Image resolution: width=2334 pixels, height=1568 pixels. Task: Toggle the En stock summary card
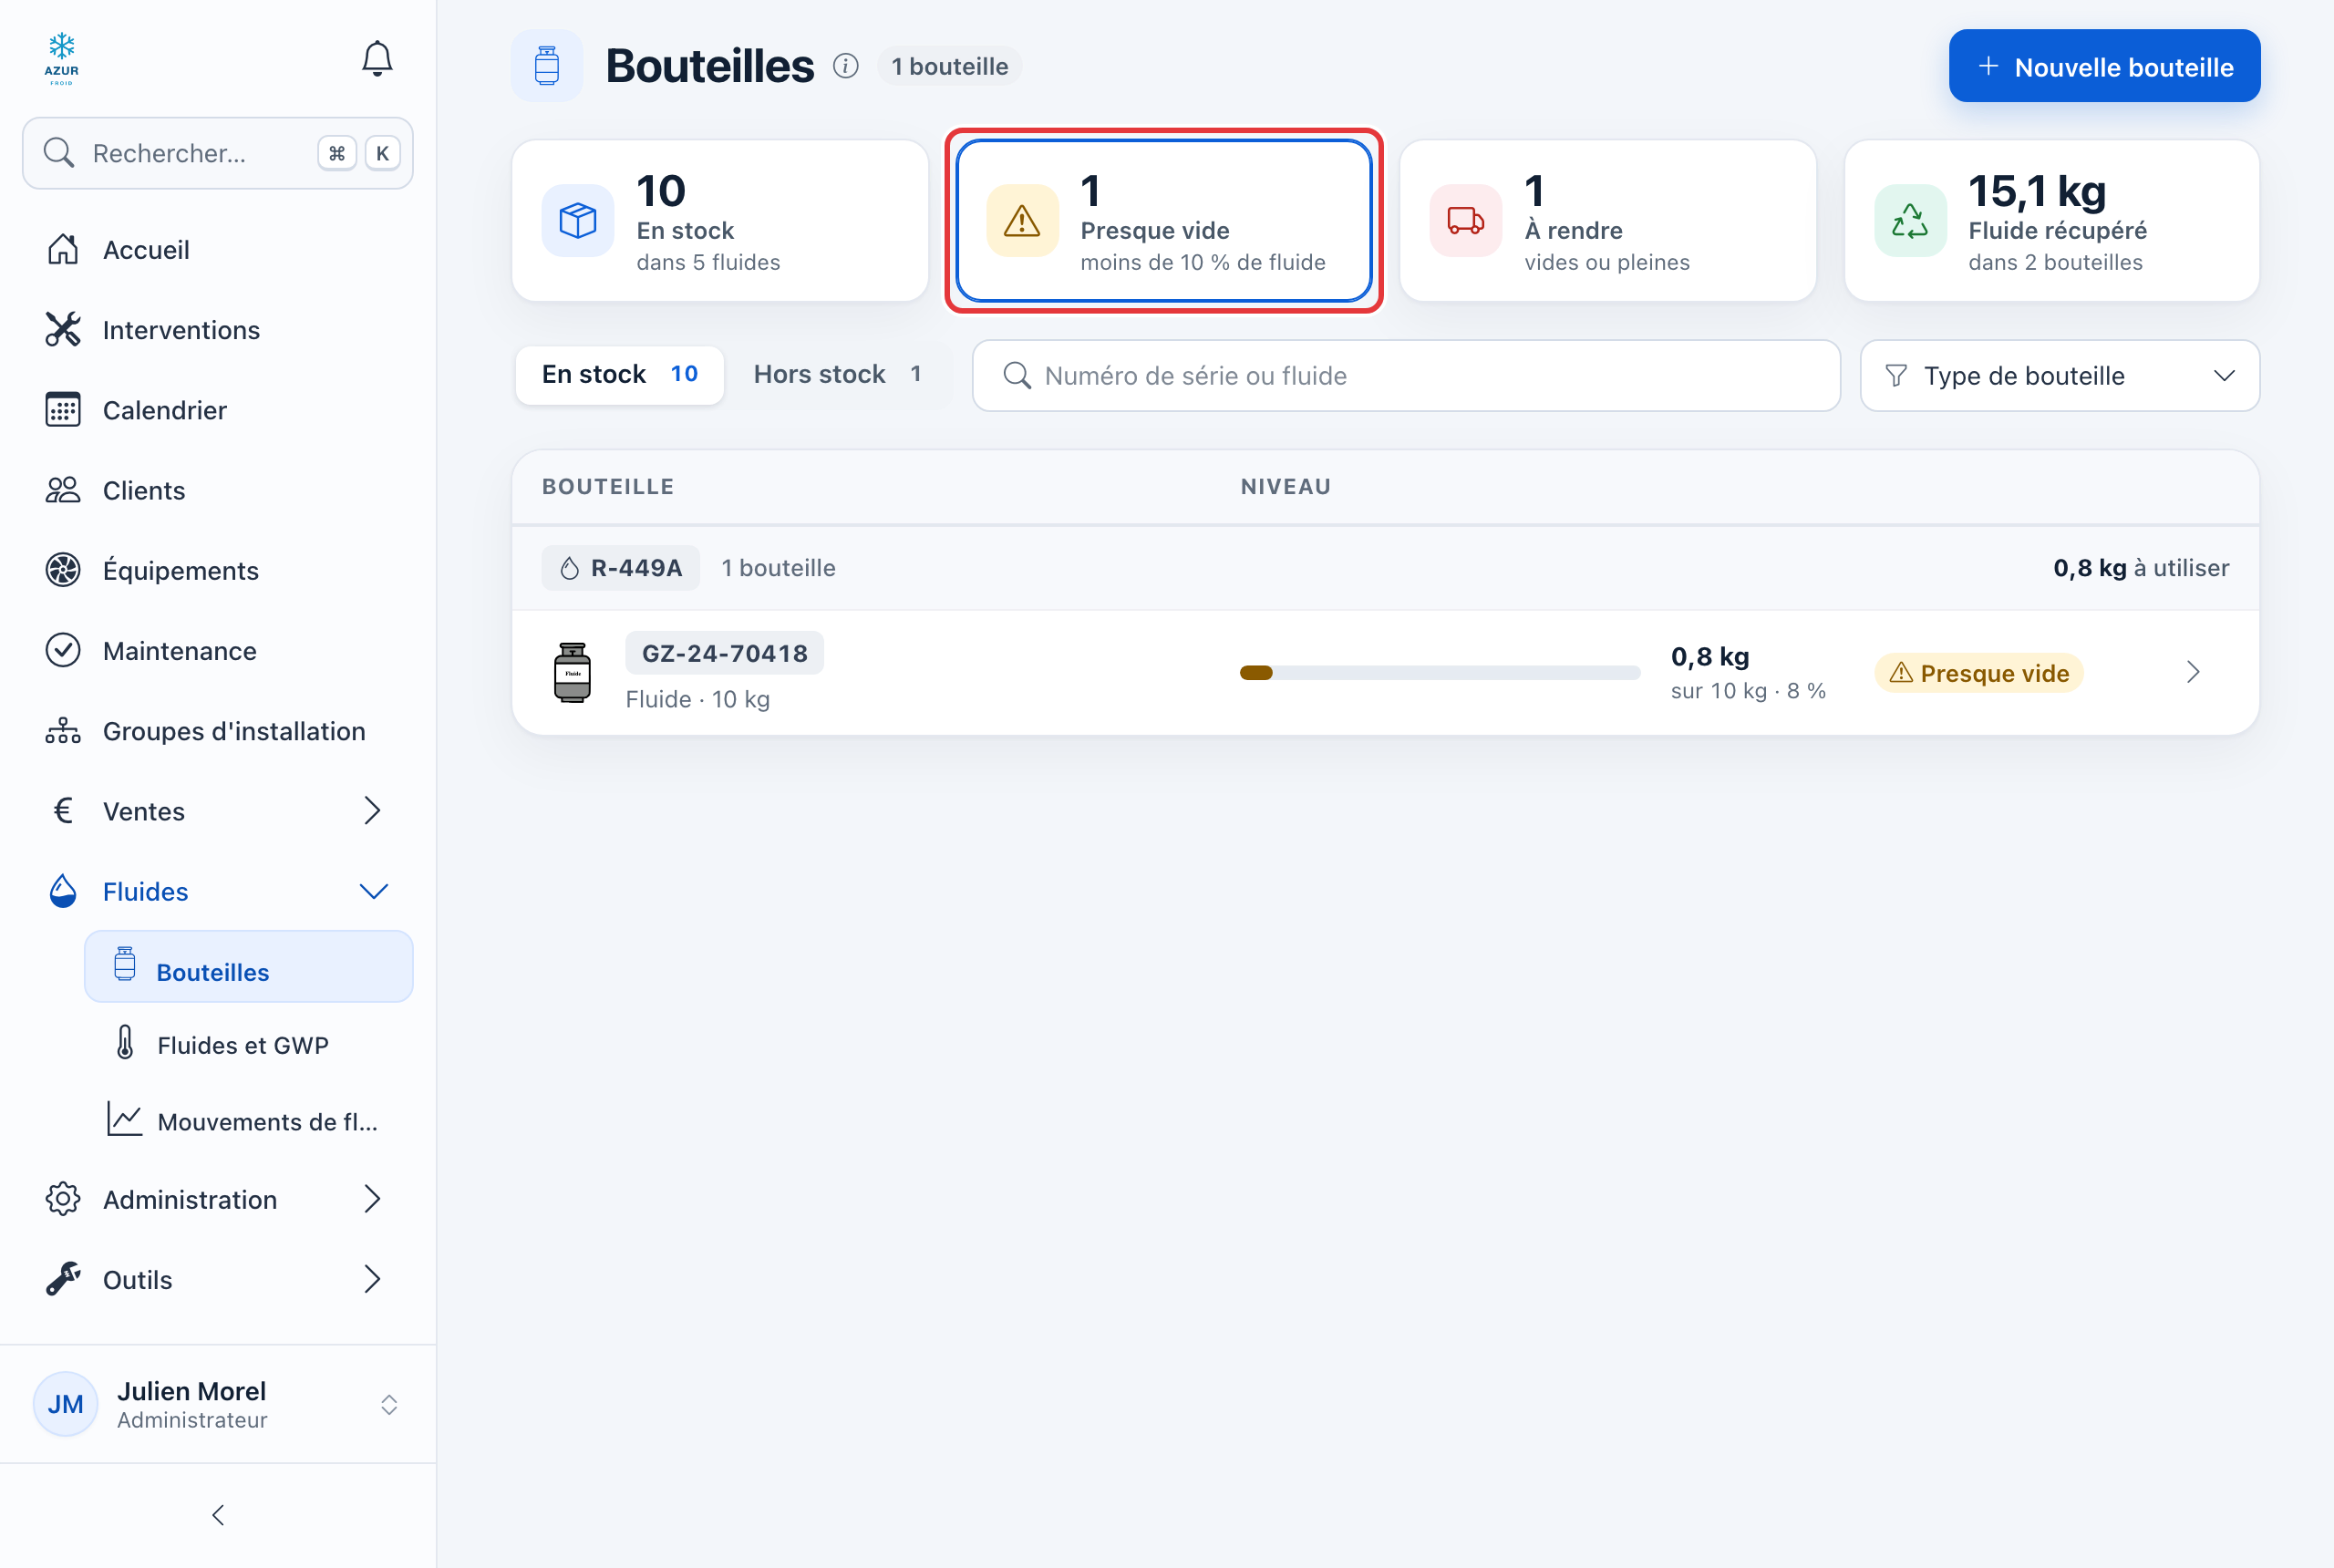point(720,220)
